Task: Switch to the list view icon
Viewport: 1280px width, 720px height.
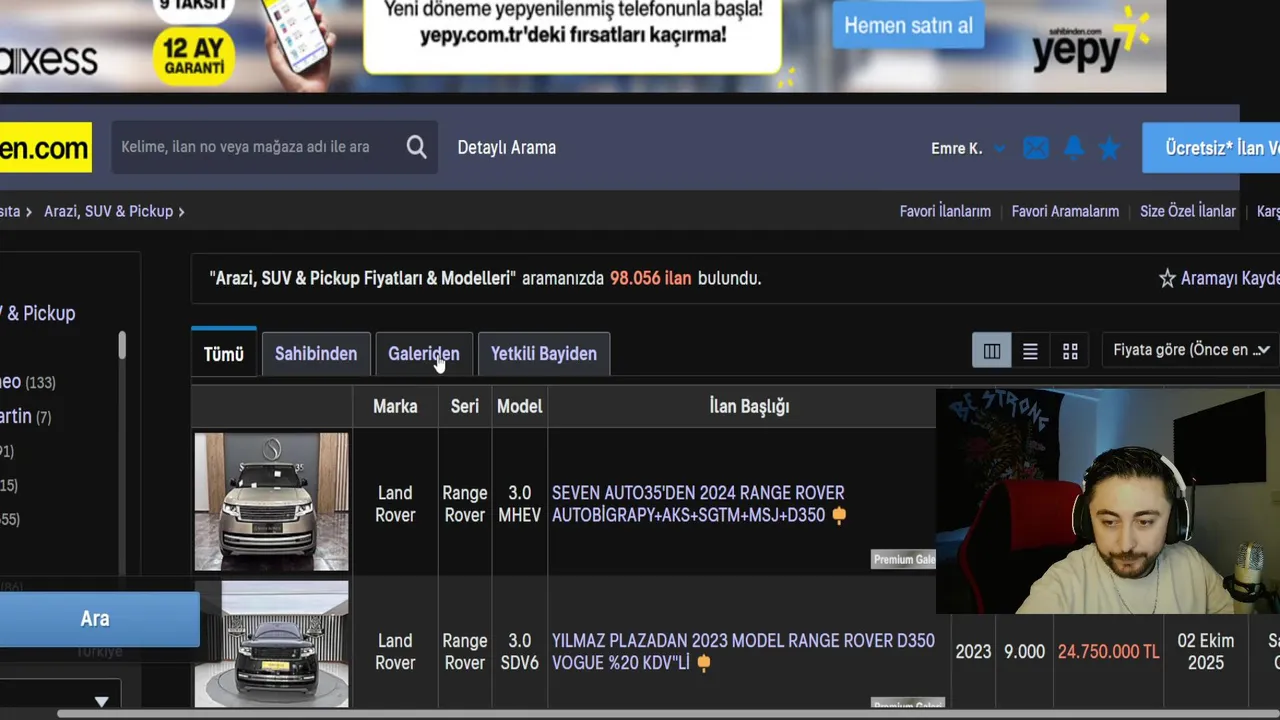Action: pyautogui.click(x=1030, y=351)
